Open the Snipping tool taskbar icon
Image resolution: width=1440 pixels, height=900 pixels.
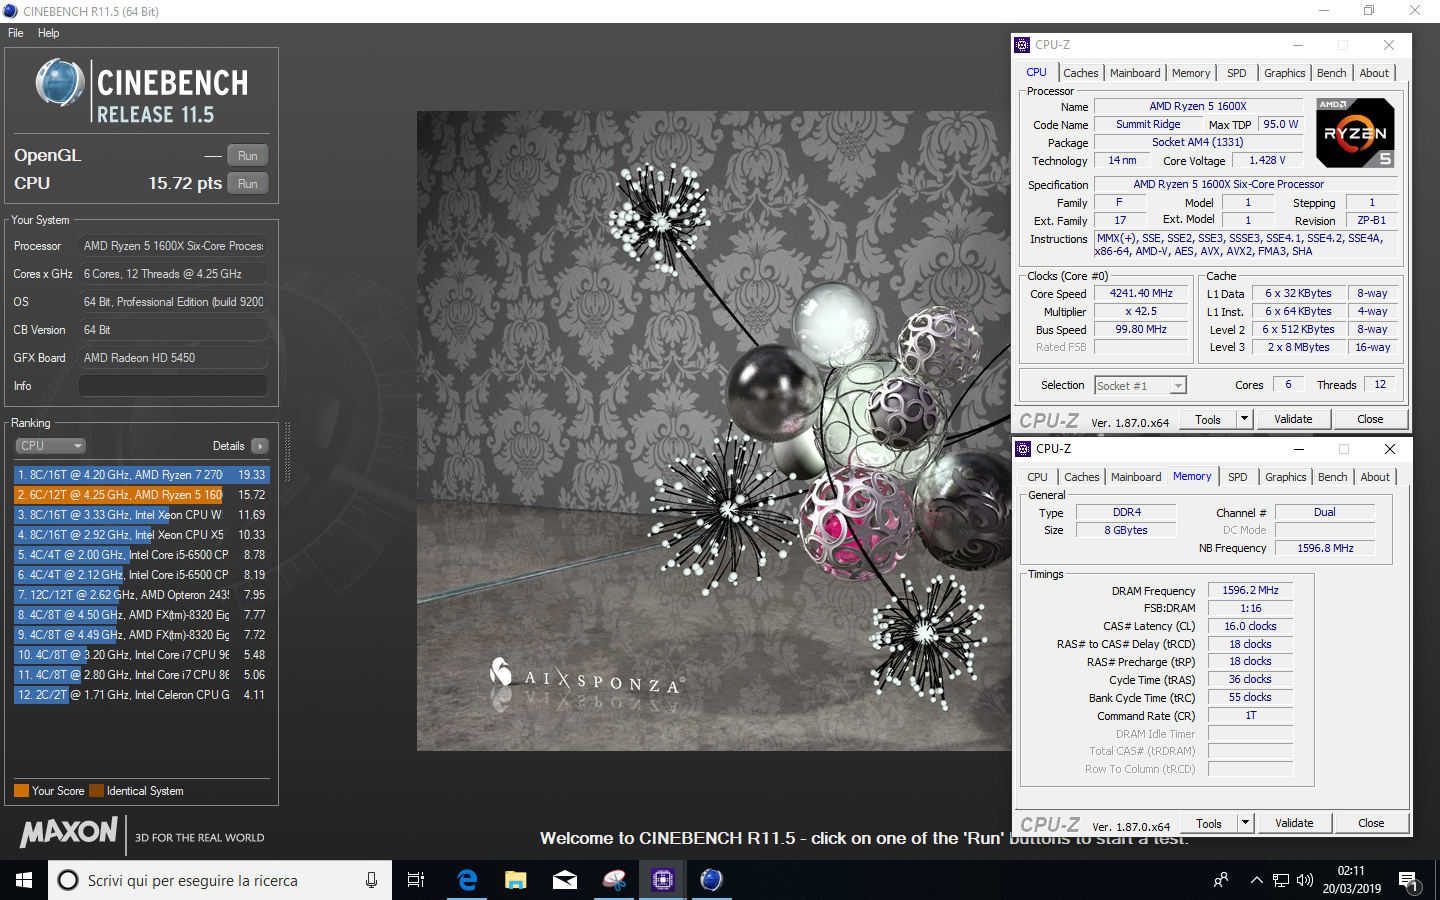613,880
